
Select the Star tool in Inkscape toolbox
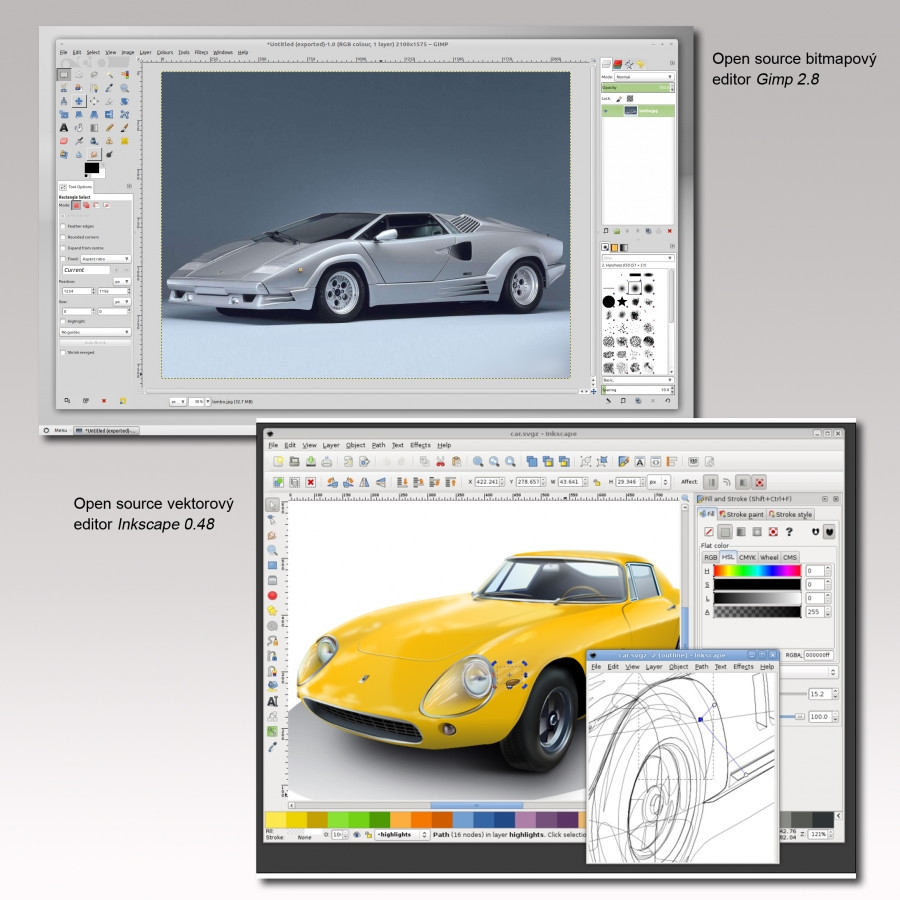(x=272, y=611)
